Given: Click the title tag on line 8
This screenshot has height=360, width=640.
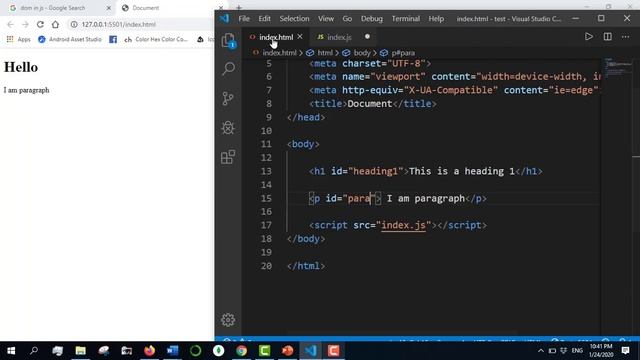Looking at the screenshot, I should [373, 104].
